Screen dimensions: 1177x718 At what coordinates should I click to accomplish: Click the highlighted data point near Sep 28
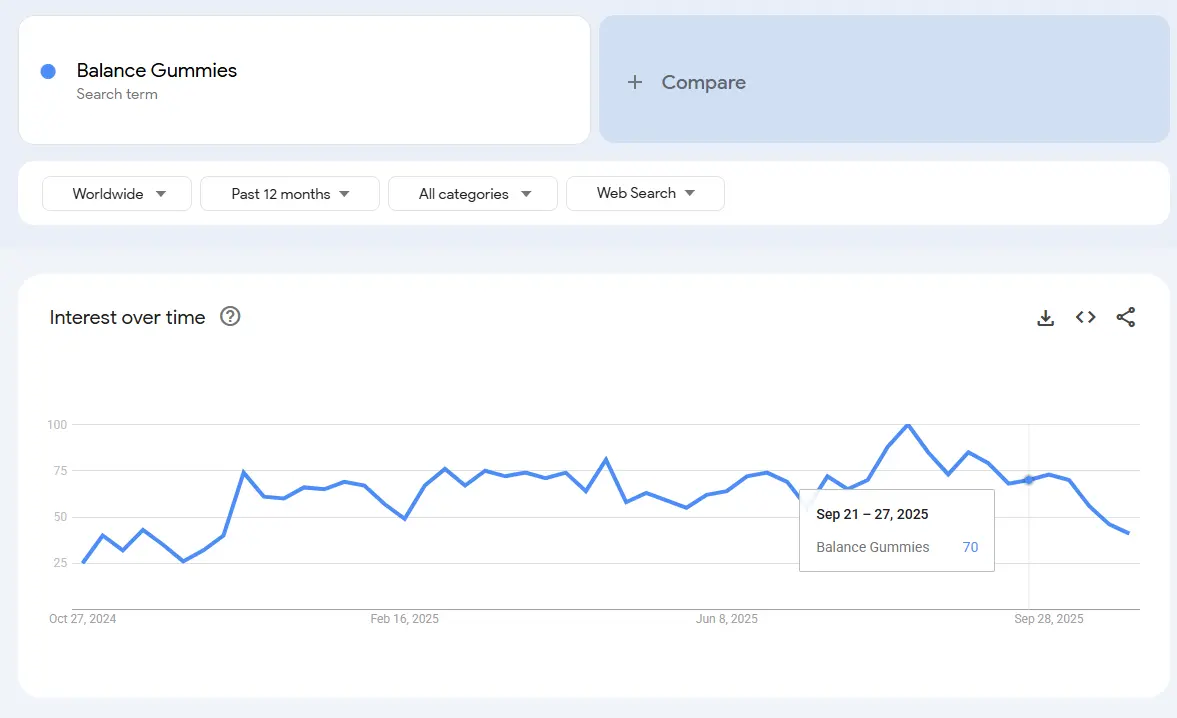pos(1029,480)
